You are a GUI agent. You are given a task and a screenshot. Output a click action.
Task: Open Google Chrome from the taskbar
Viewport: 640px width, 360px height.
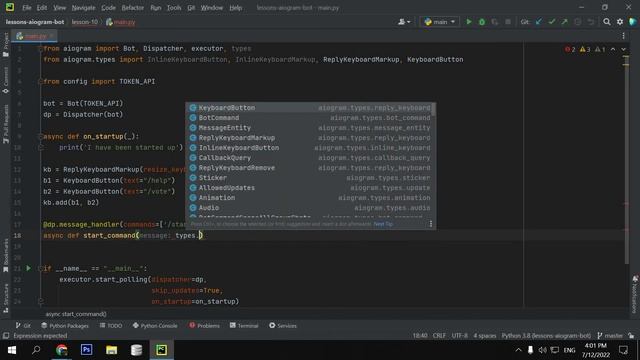point(62,350)
